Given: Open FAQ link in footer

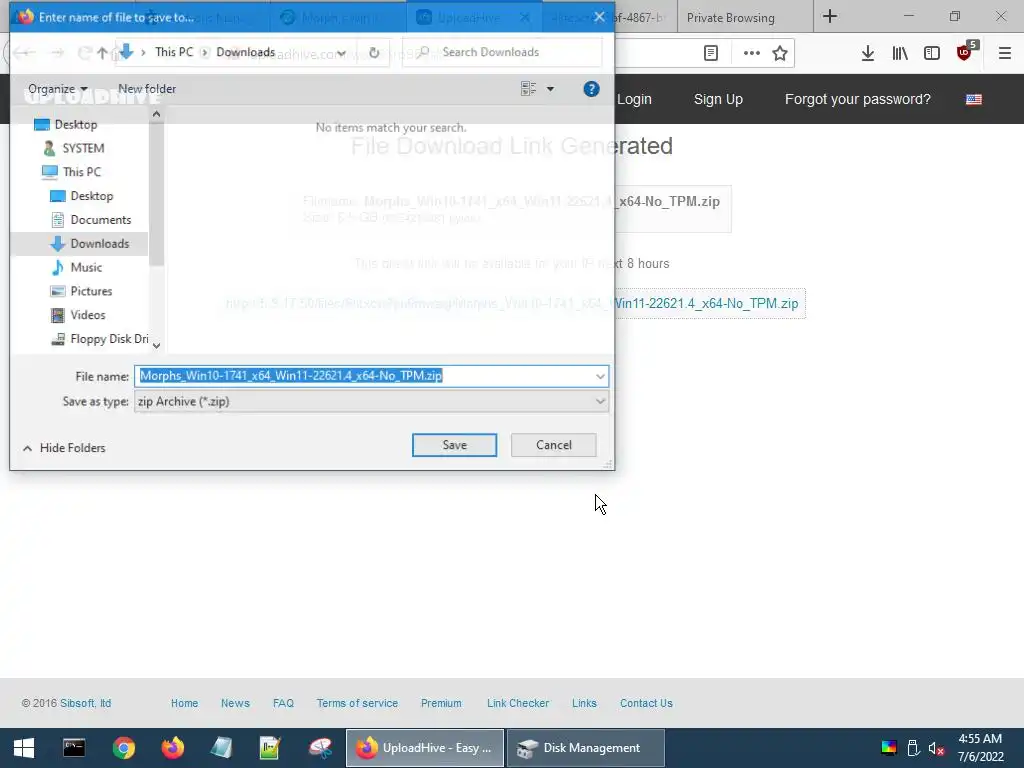Looking at the screenshot, I should click(x=283, y=703).
